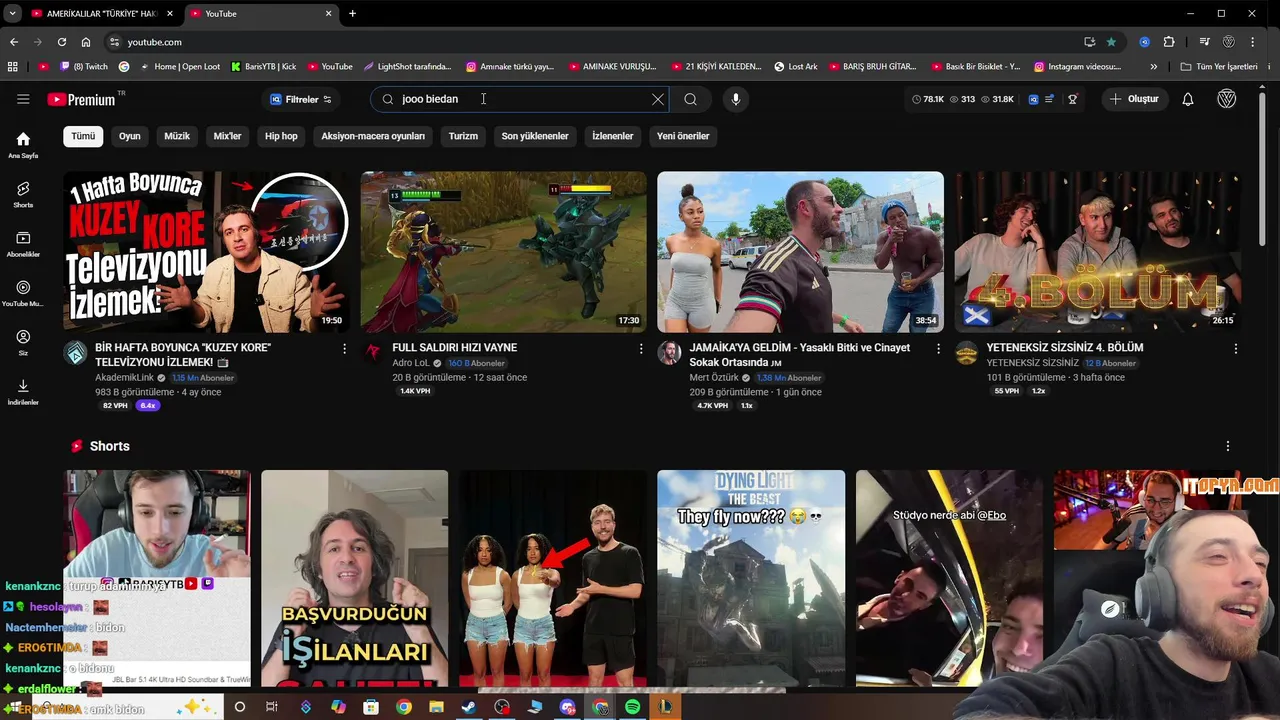Viewport: 1280px width, 720px height.
Task: Open the apps grid in bookmarks bar
Action: [12, 67]
